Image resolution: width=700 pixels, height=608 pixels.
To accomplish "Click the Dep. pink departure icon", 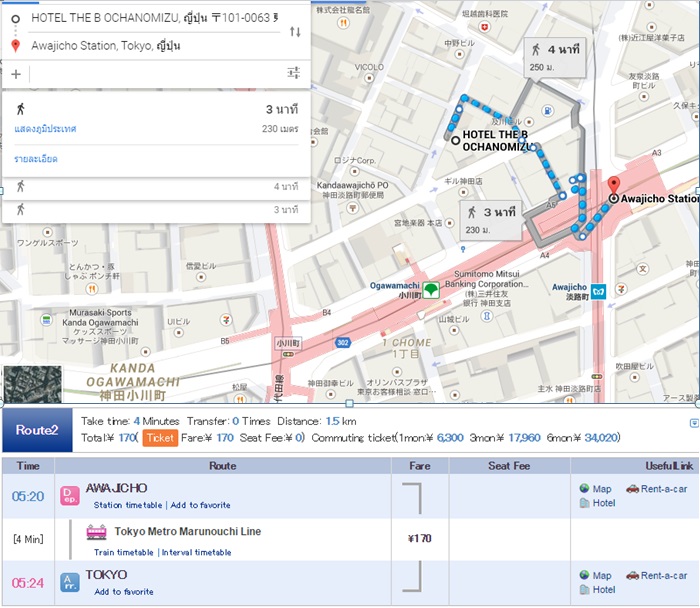I will pyautogui.click(x=70, y=496).
